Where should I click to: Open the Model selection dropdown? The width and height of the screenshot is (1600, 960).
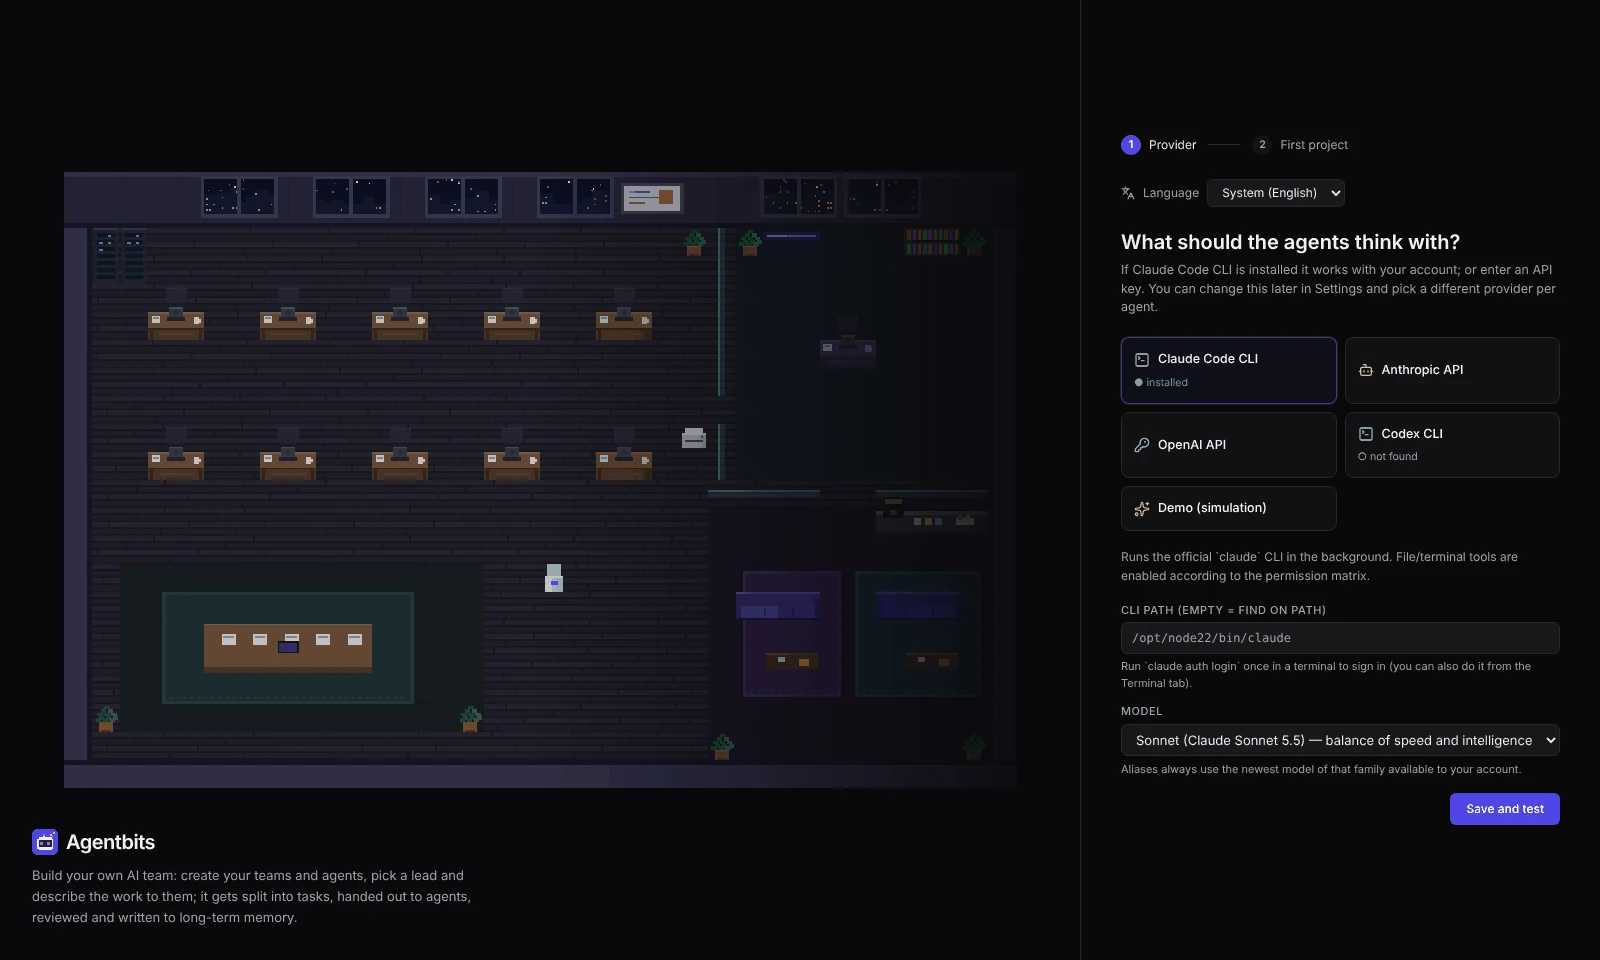pyautogui.click(x=1340, y=740)
